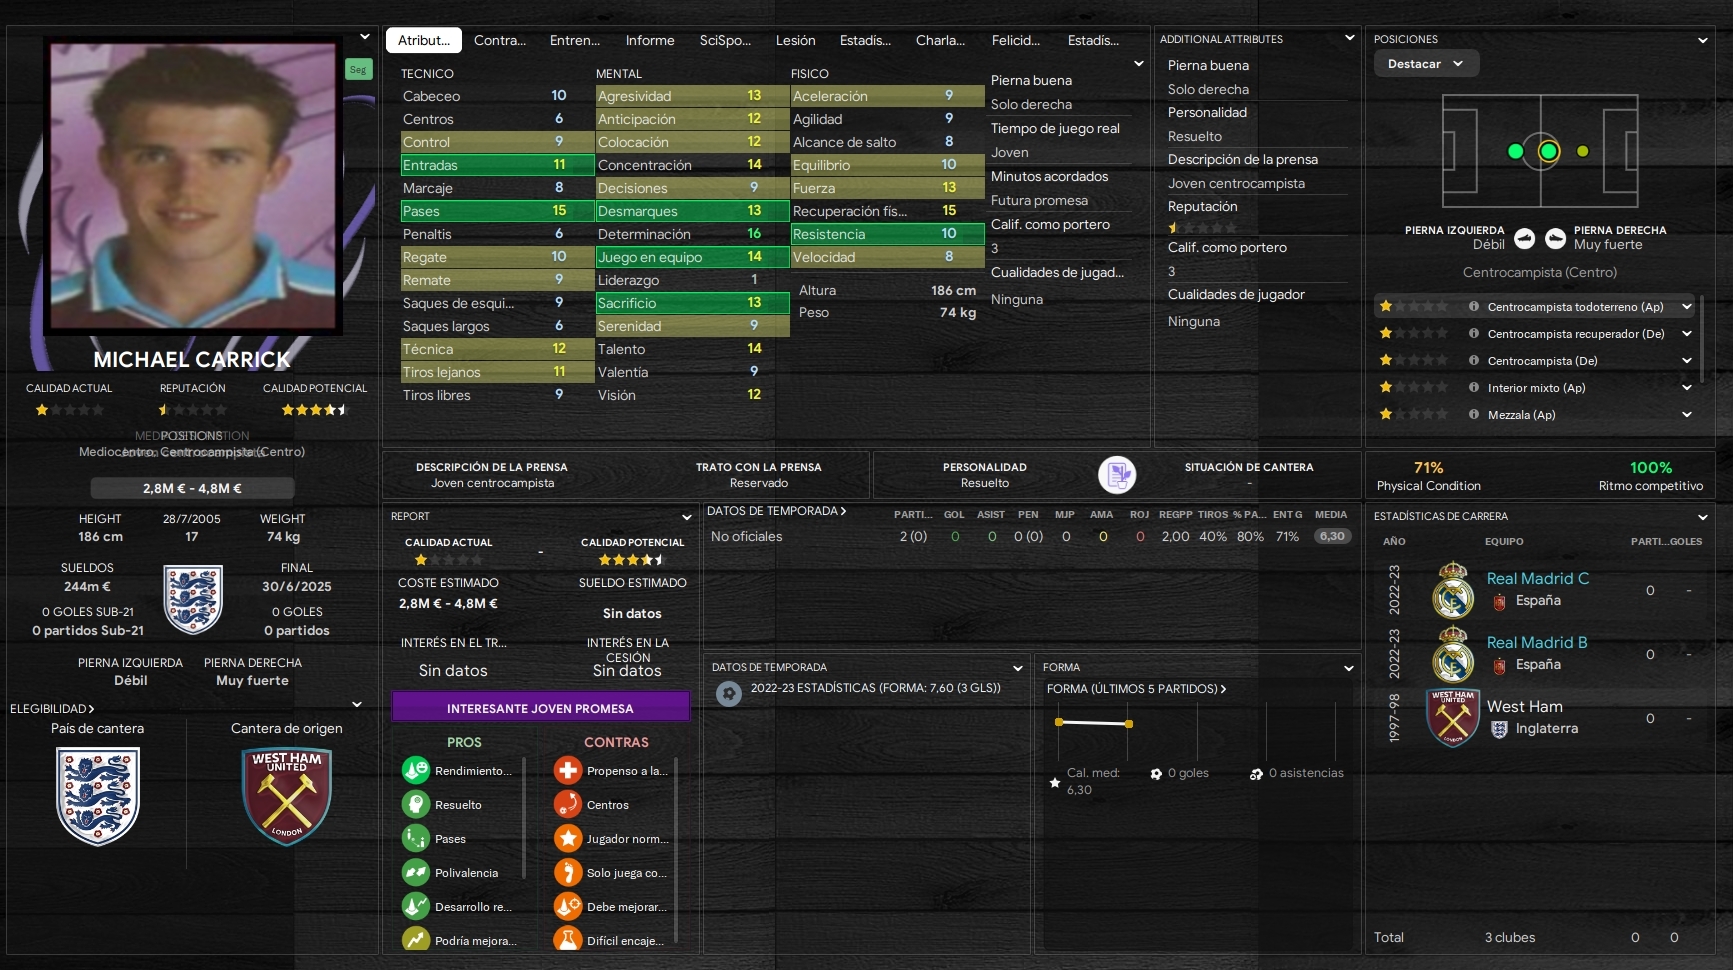Viewport: 1733px width, 970px height.
Task: Open info icon for Interior mixto (Ap)
Action: [1473, 388]
